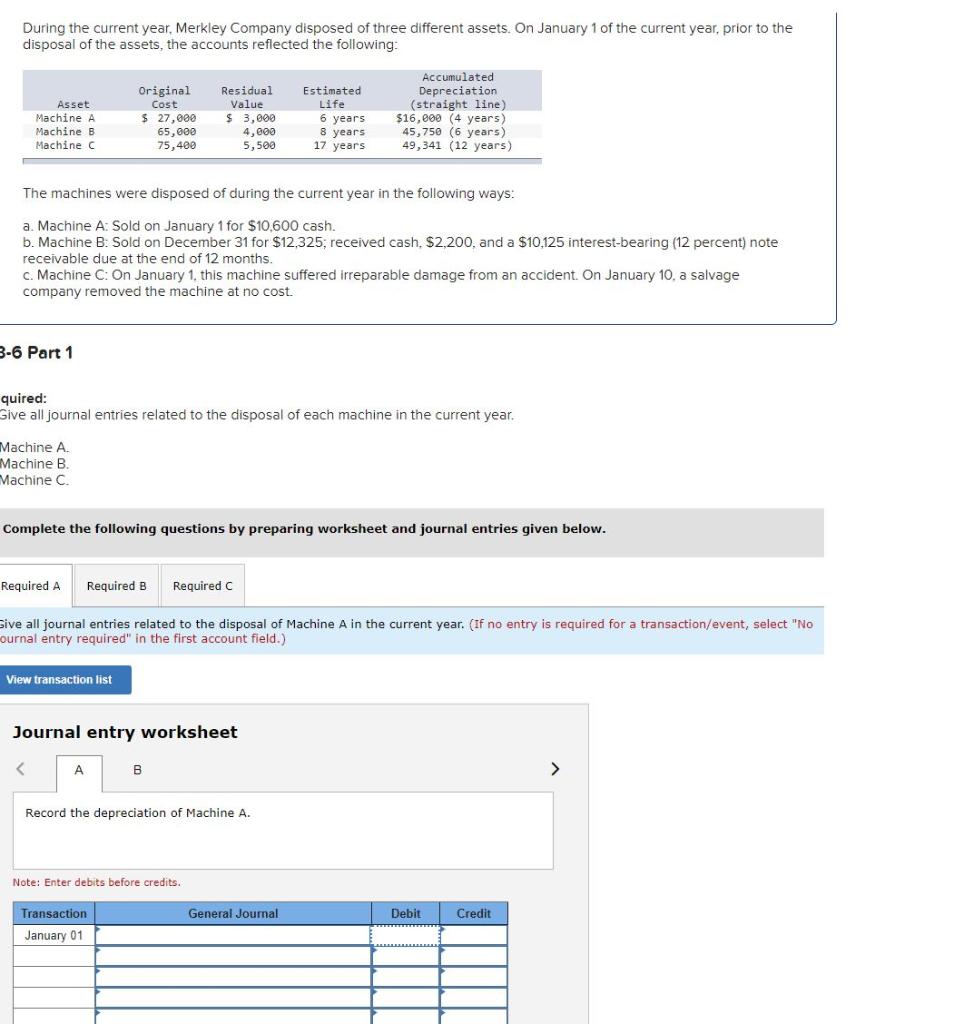
Task: Open the third row General Journal account dropdown
Action: tap(233, 977)
